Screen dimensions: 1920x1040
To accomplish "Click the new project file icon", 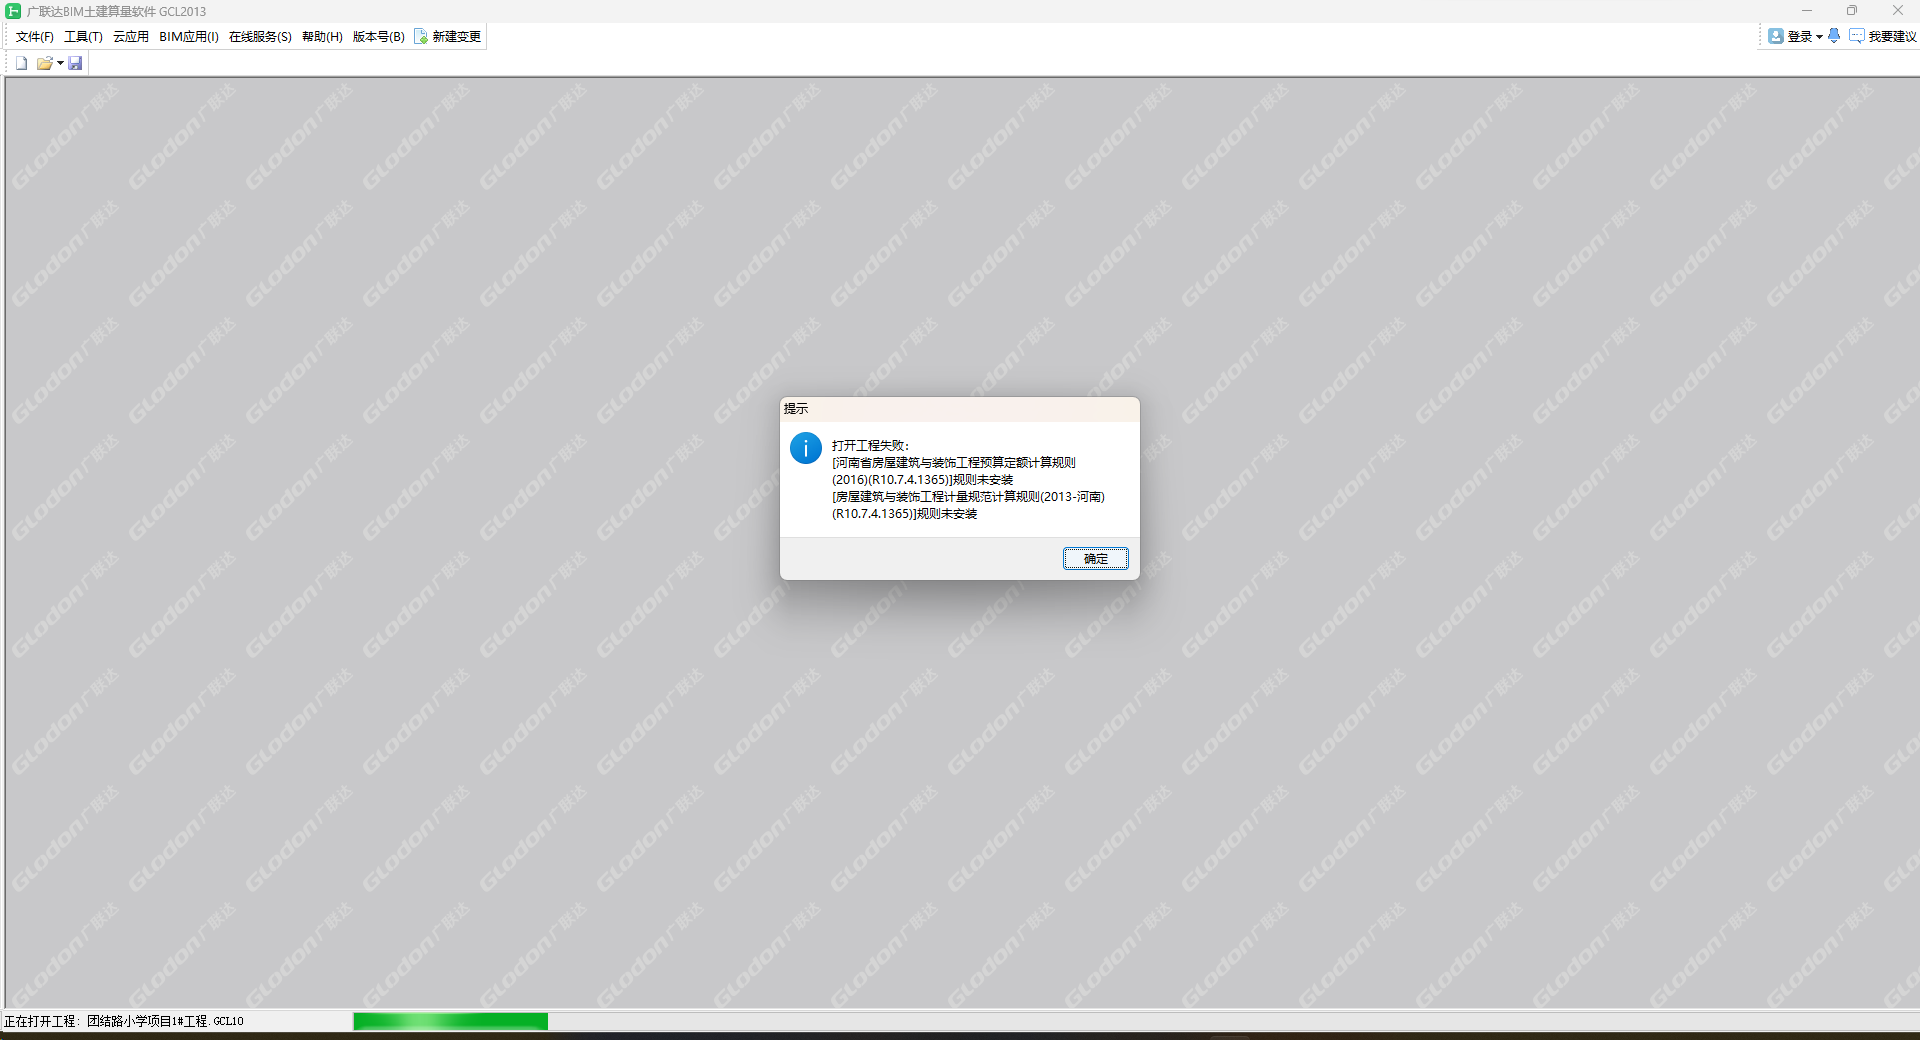I will tap(21, 63).
